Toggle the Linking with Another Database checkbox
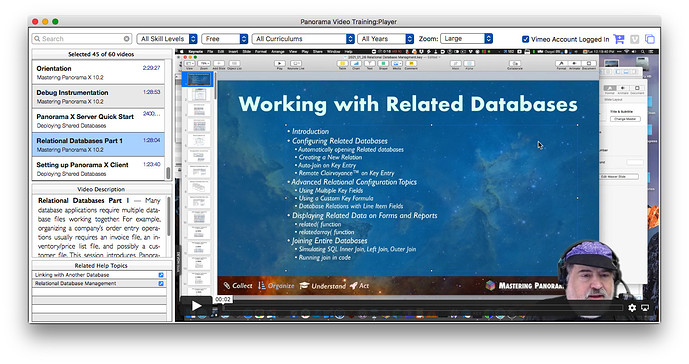 161,275
